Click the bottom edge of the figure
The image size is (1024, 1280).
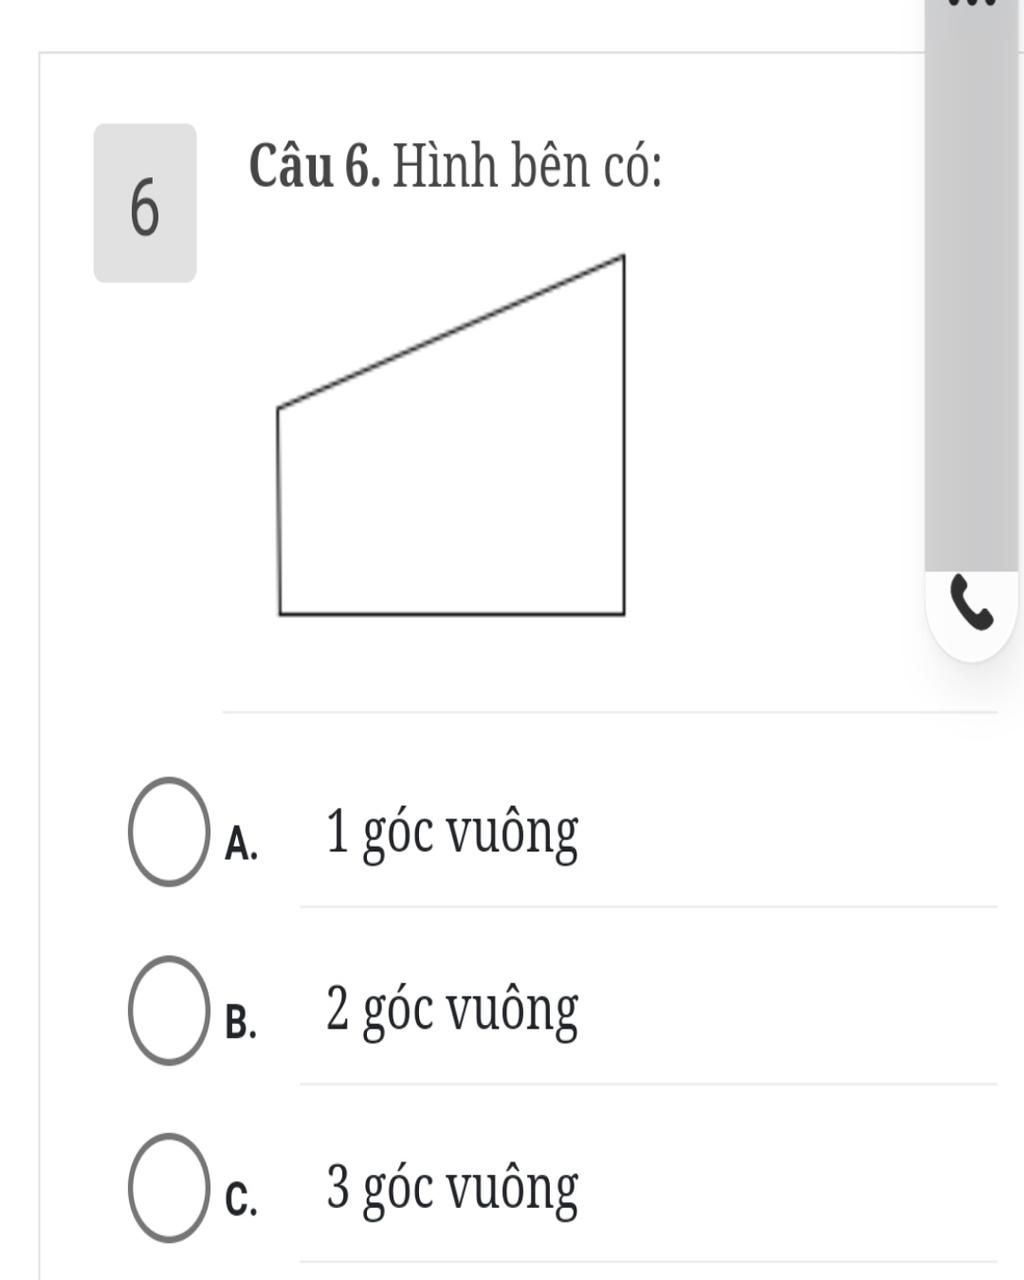click(x=451, y=613)
